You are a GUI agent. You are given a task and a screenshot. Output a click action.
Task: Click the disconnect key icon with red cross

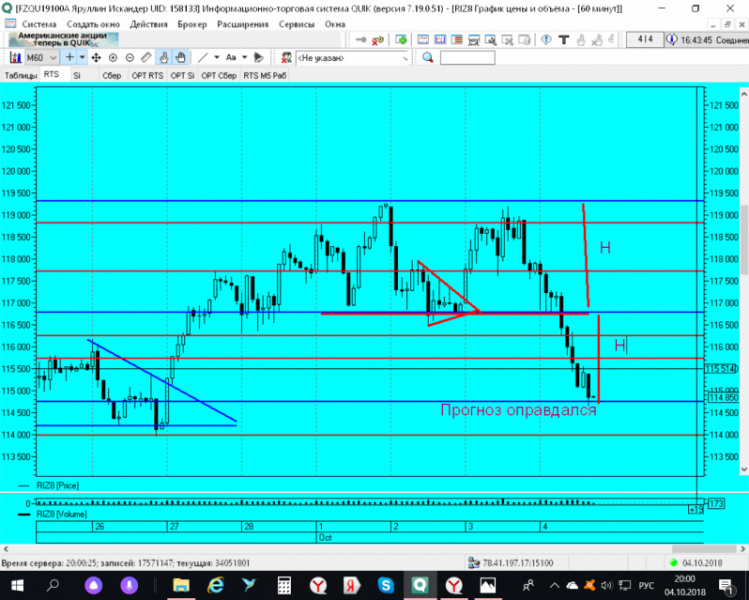click(x=378, y=40)
